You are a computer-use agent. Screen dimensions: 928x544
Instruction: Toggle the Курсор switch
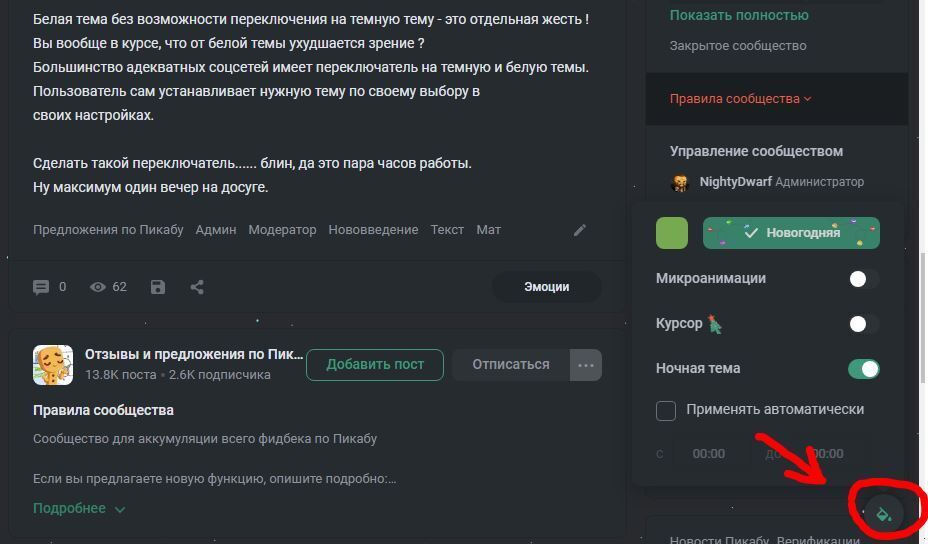point(863,324)
